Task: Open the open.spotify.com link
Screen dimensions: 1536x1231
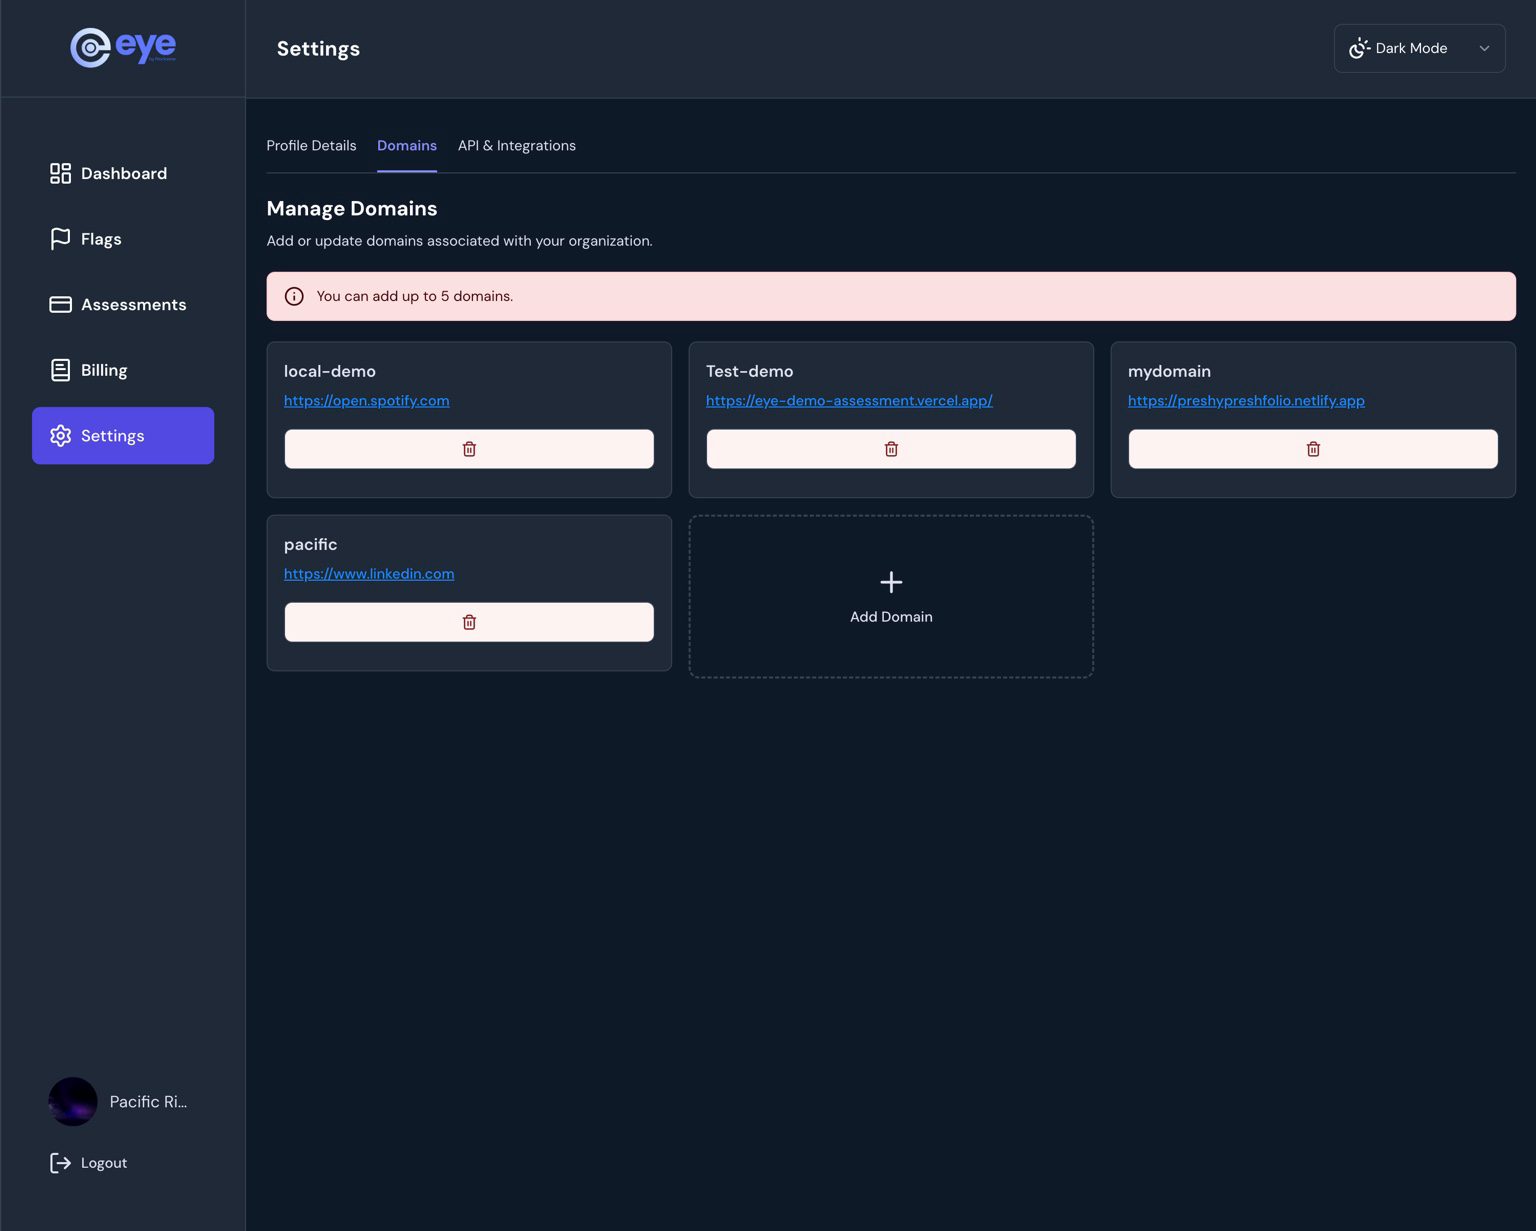Action: pyautogui.click(x=366, y=400)
